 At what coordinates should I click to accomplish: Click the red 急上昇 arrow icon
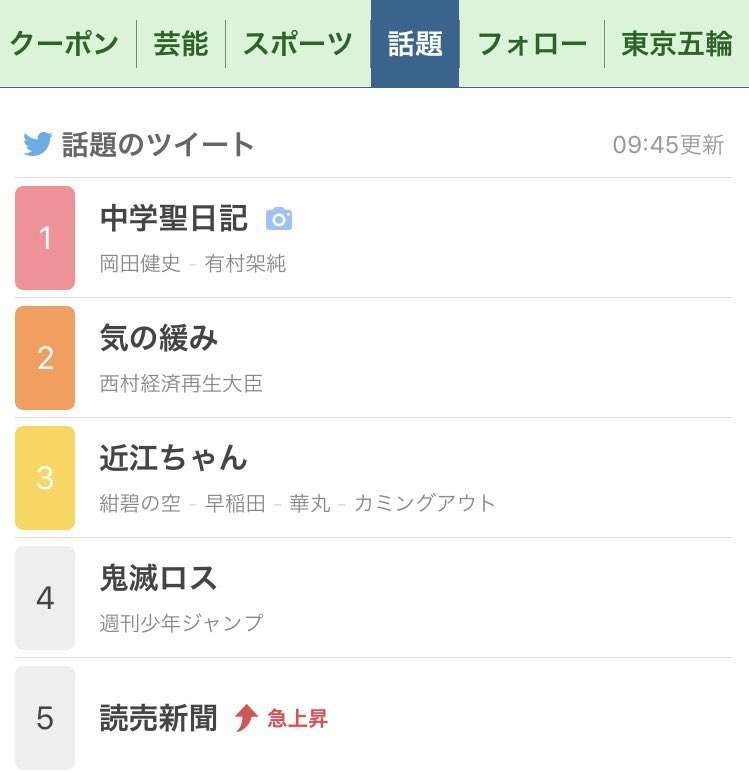pos(246,717)
